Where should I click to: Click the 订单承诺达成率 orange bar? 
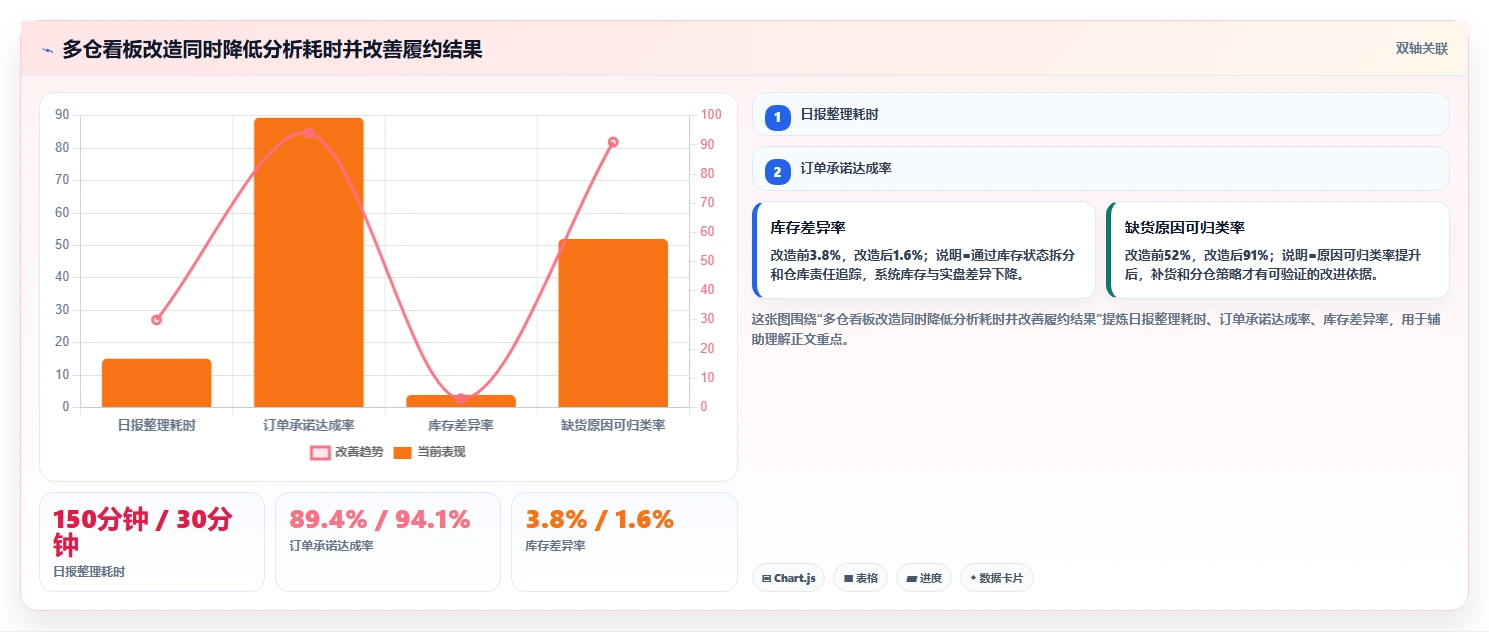tap(308, 262)
